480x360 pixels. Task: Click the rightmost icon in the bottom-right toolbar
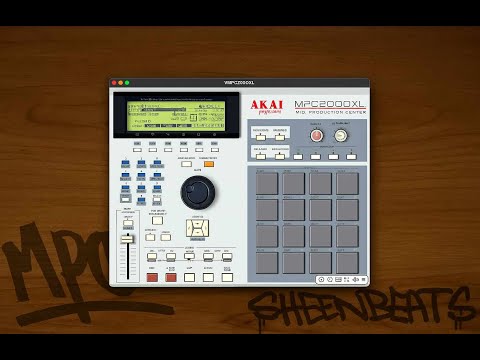point(364,280)
